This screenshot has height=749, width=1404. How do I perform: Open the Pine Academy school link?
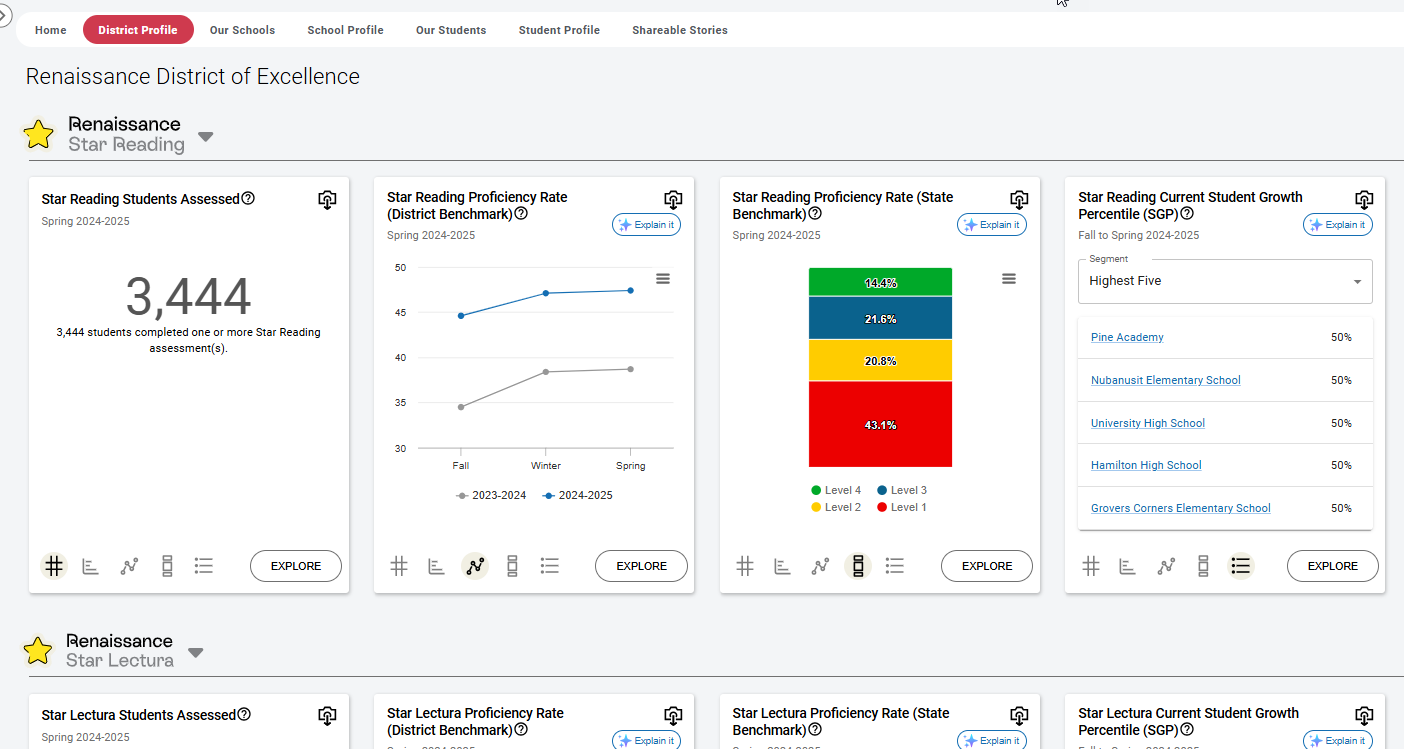(1127, 337)
